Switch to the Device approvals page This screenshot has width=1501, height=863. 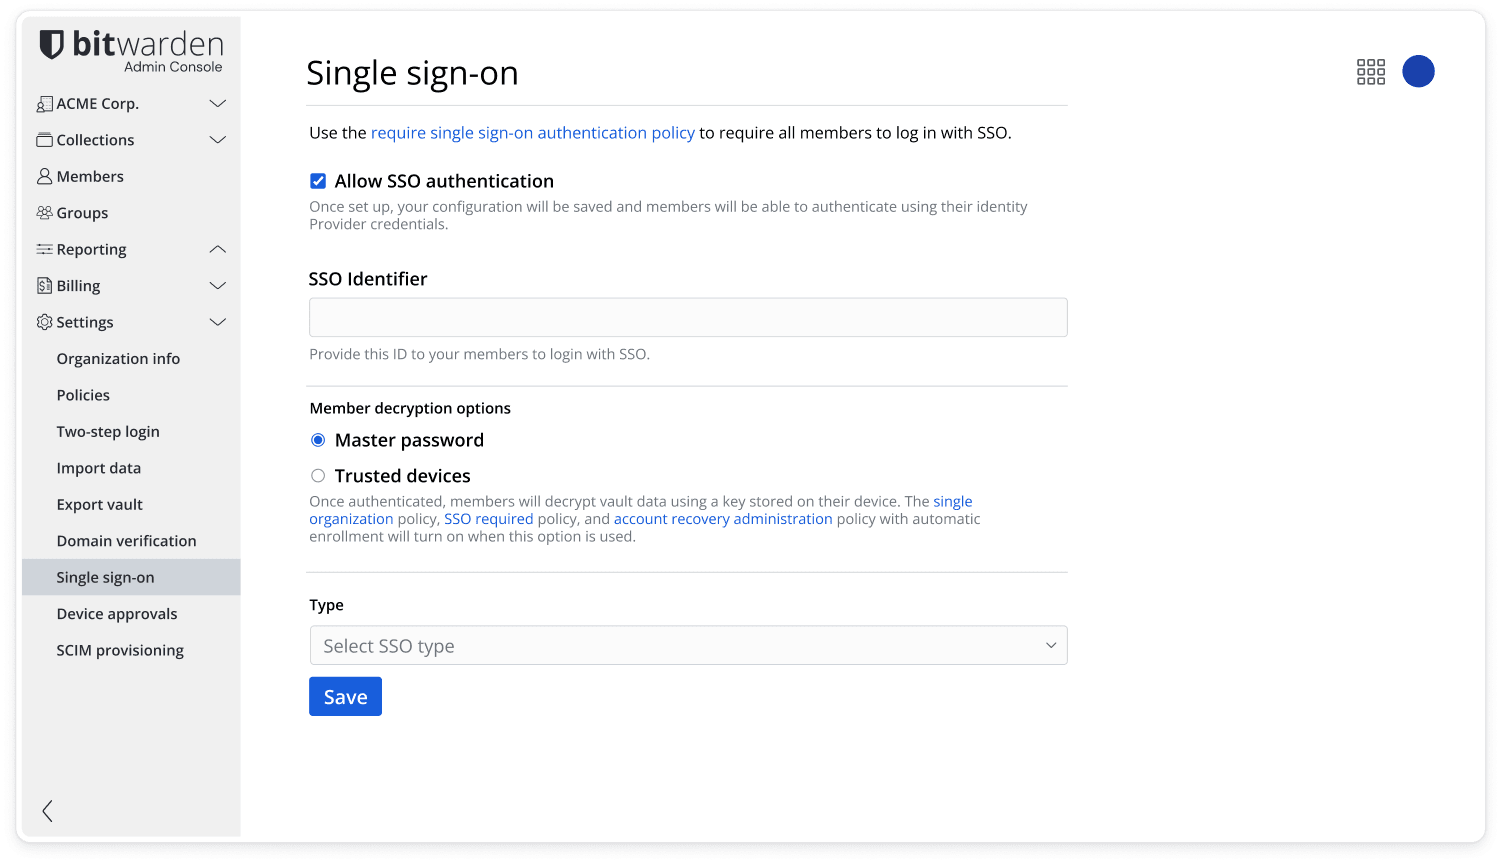coord(117,613)
